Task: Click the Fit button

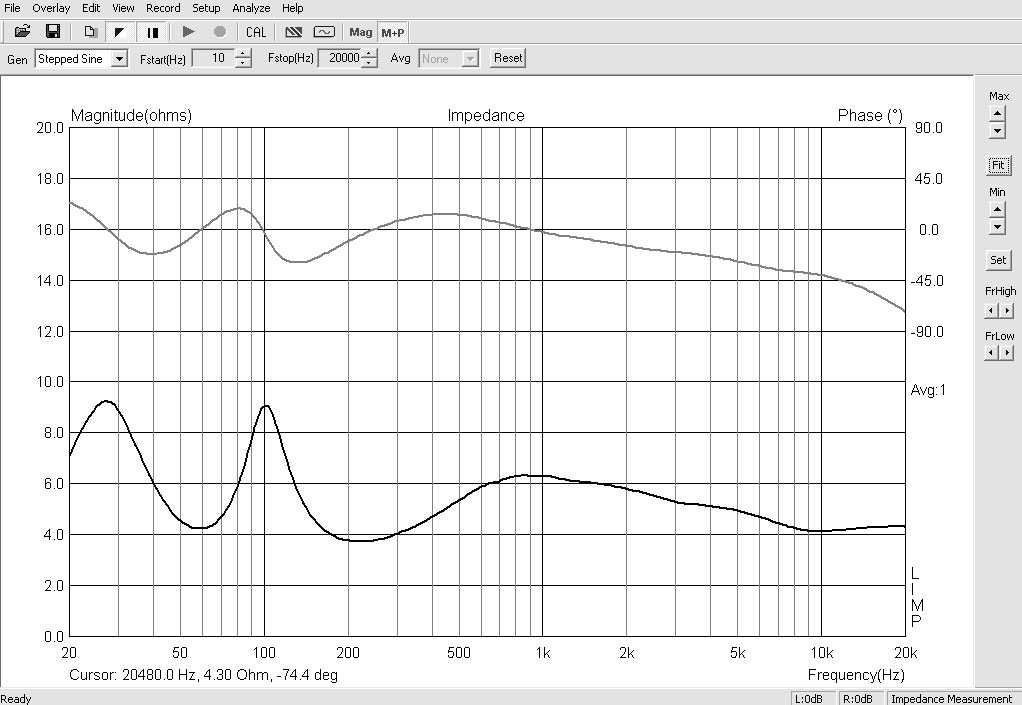Action: pos(998,165)
